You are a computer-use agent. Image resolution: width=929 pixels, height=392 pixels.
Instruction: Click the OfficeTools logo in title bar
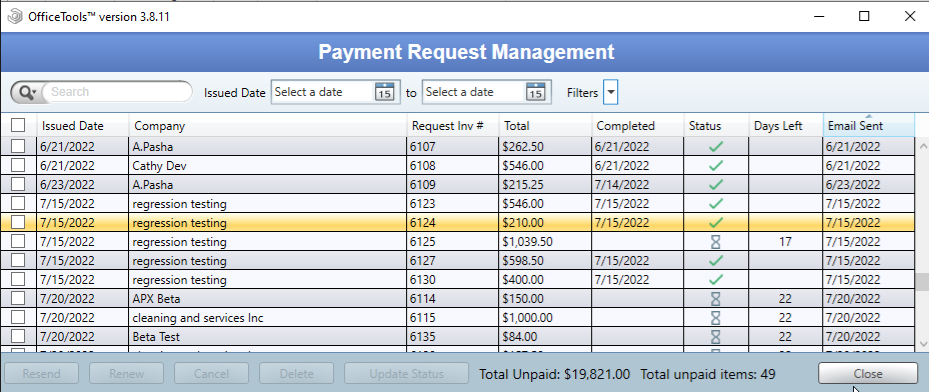point(15,17)
